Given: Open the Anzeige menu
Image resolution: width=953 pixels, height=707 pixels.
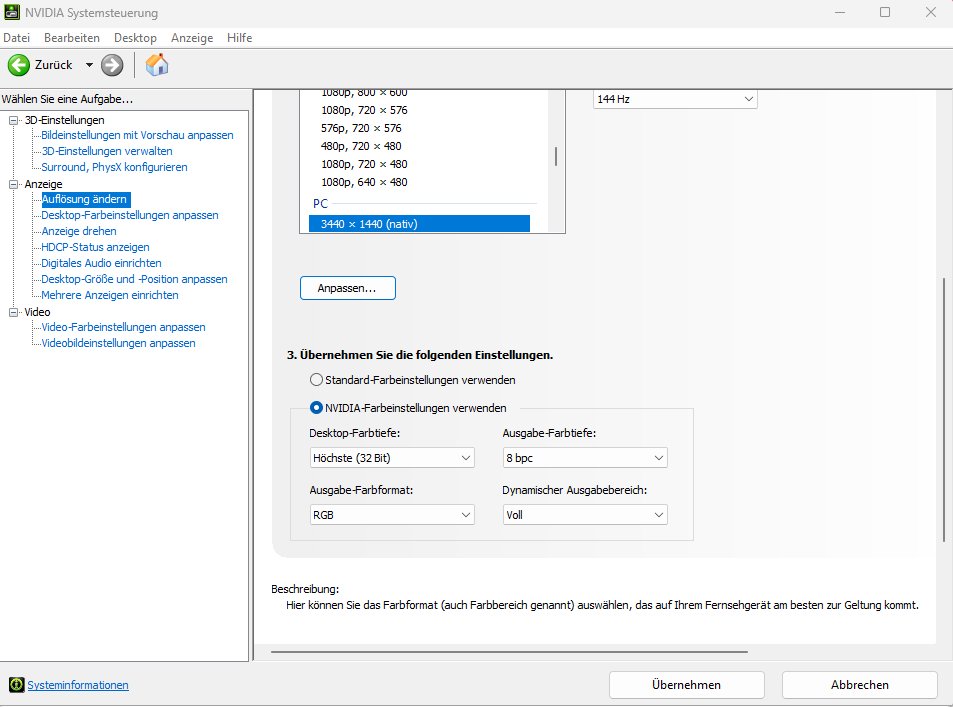Looking at the screenshot, I should coord(192,38).
